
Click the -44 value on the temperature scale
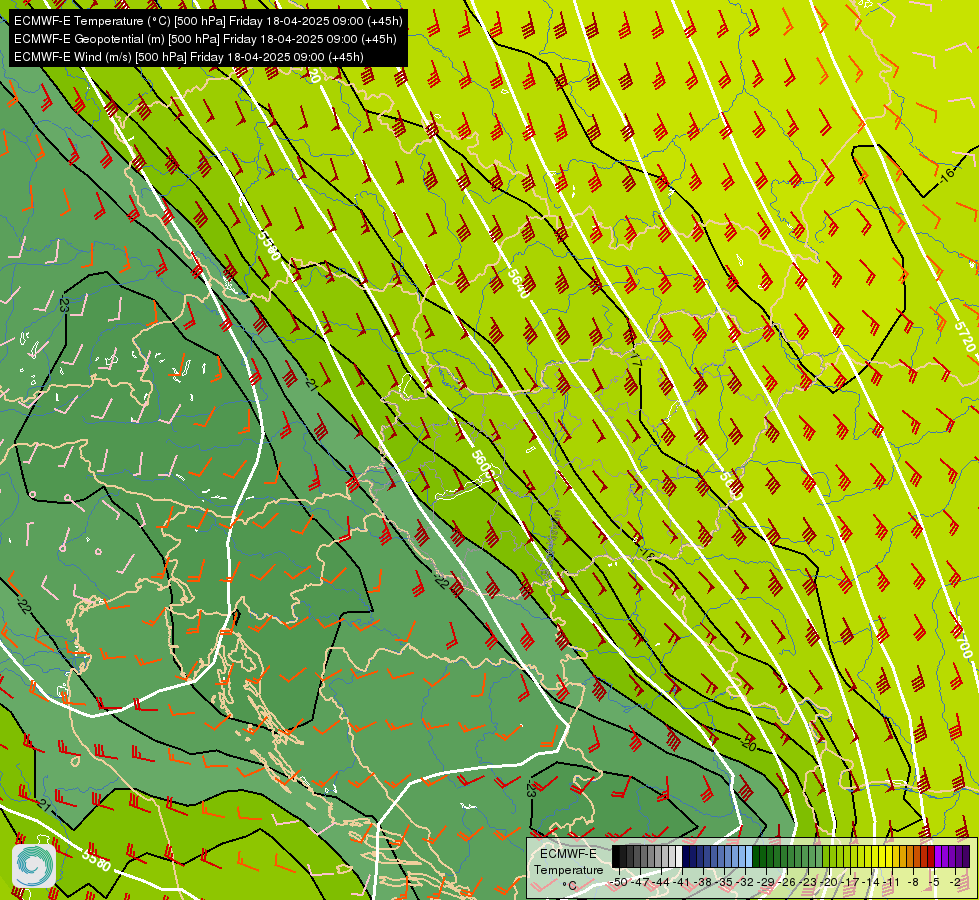pyautogui.click(x=661, y=882)
